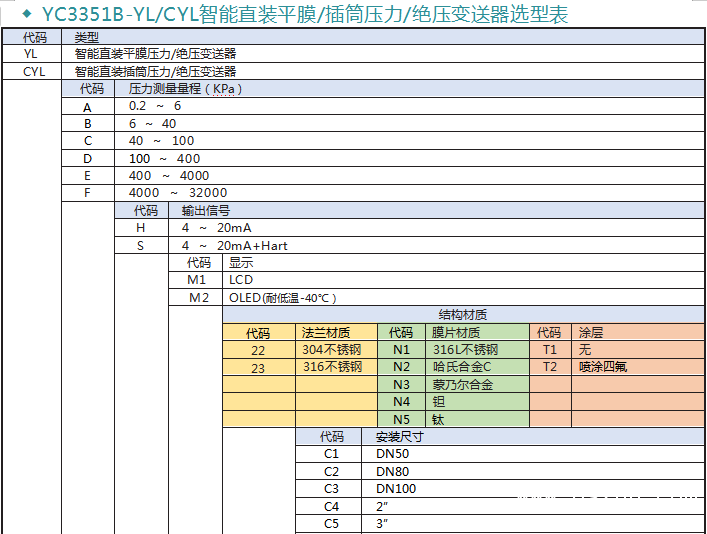Click the 蒙乃尔合金 diaphragm material cell

(x=462, y=385)
